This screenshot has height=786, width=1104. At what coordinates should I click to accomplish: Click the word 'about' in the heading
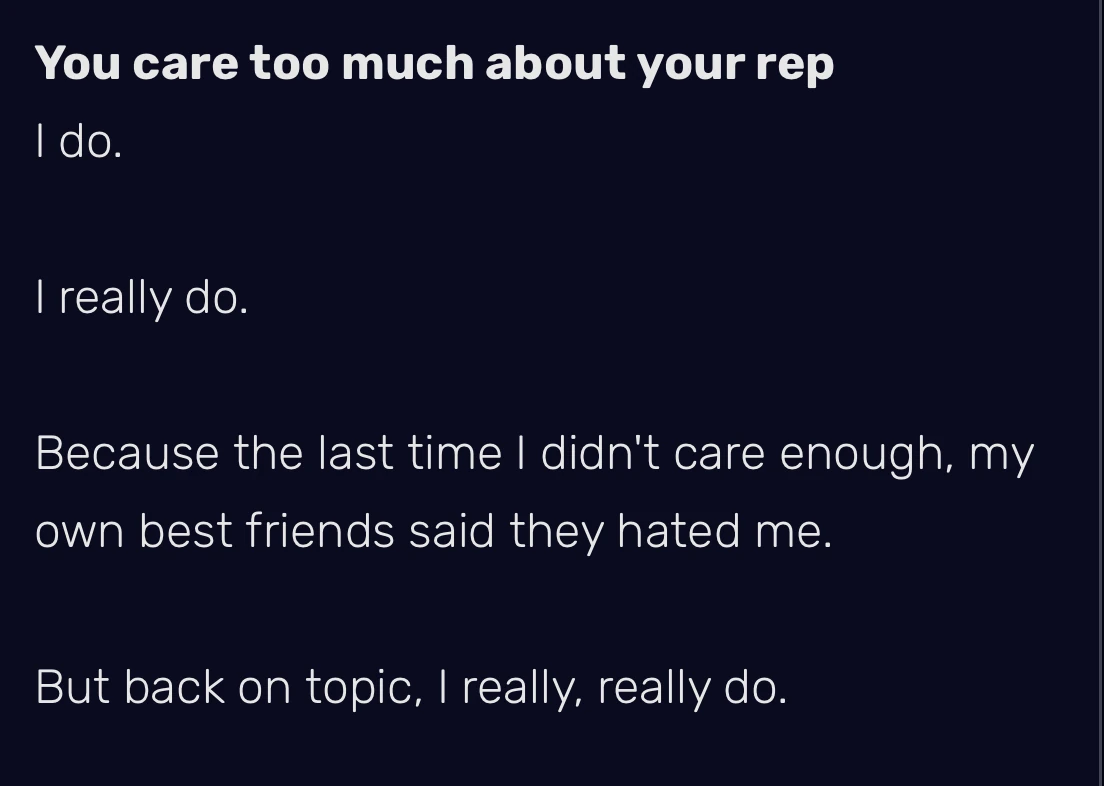[554, 64]
